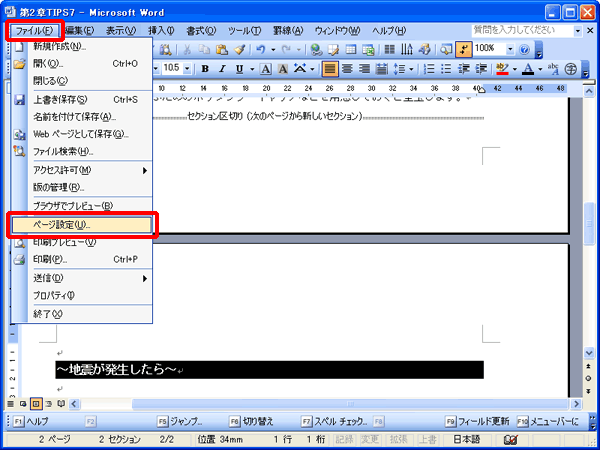Toggle right alignment
The image size is (600, 450).
pyautogui.click(x=364, y=69)
